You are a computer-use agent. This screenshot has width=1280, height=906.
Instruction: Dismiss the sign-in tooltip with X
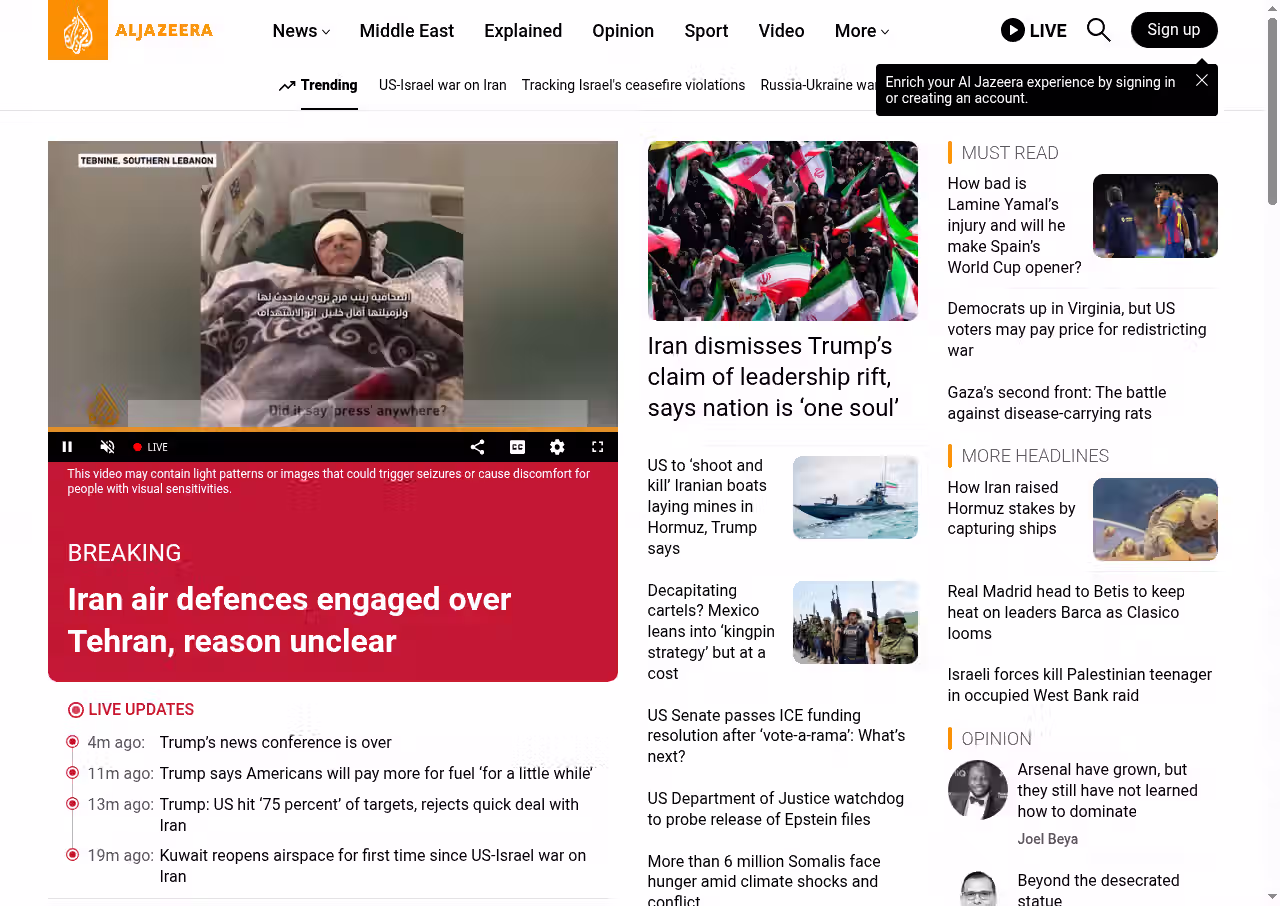click(1201, 80)
